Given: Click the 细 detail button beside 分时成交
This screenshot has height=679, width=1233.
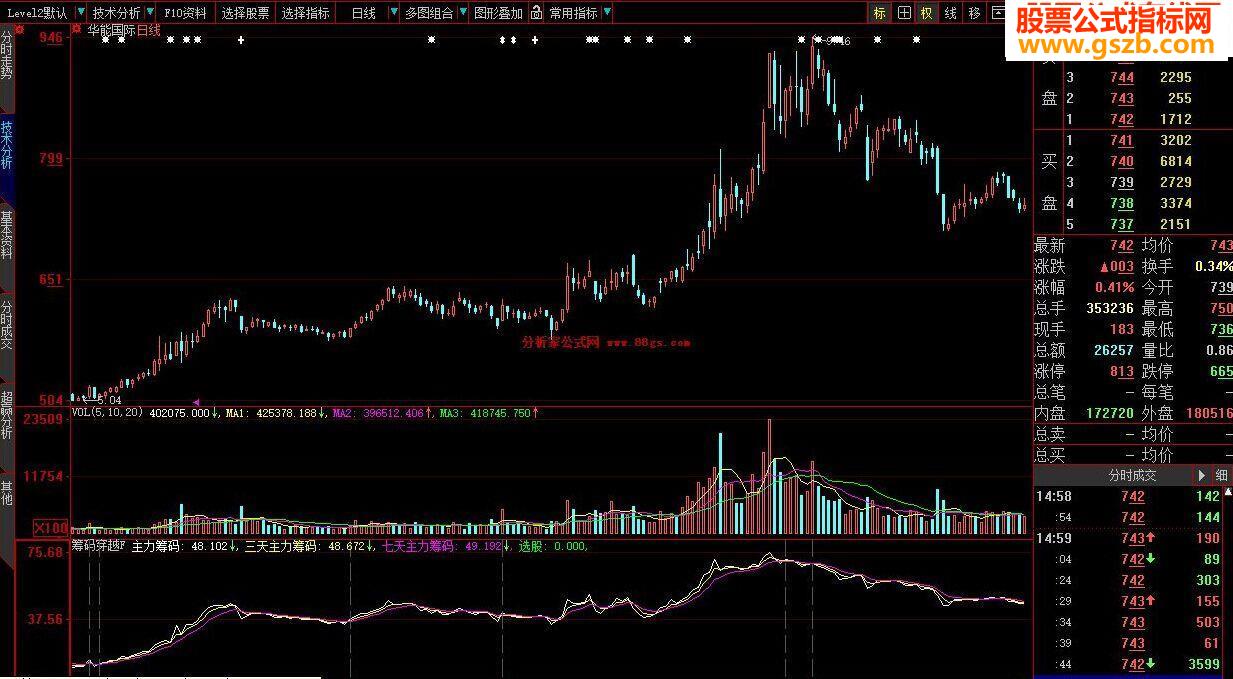Looking at the screenshot, I should [x=1222, y=475].
